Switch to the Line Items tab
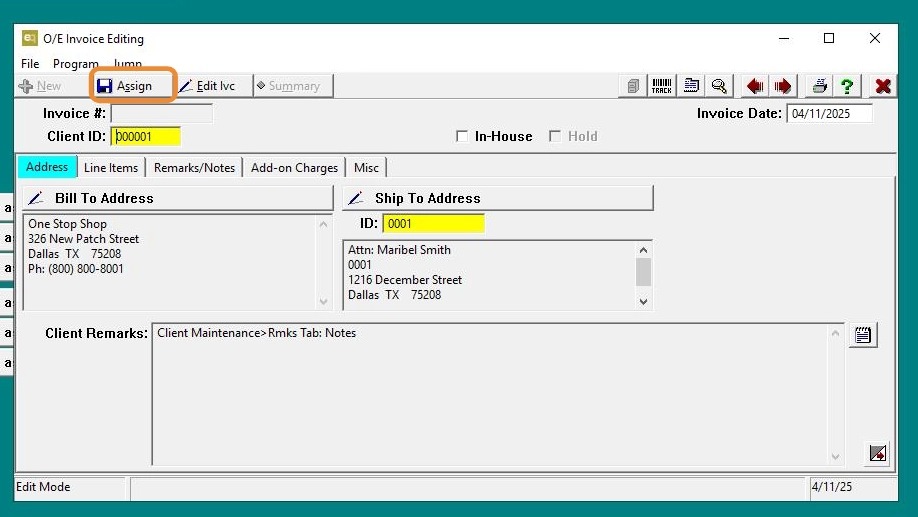Screen dimensions: 918x517 [111, 167]
